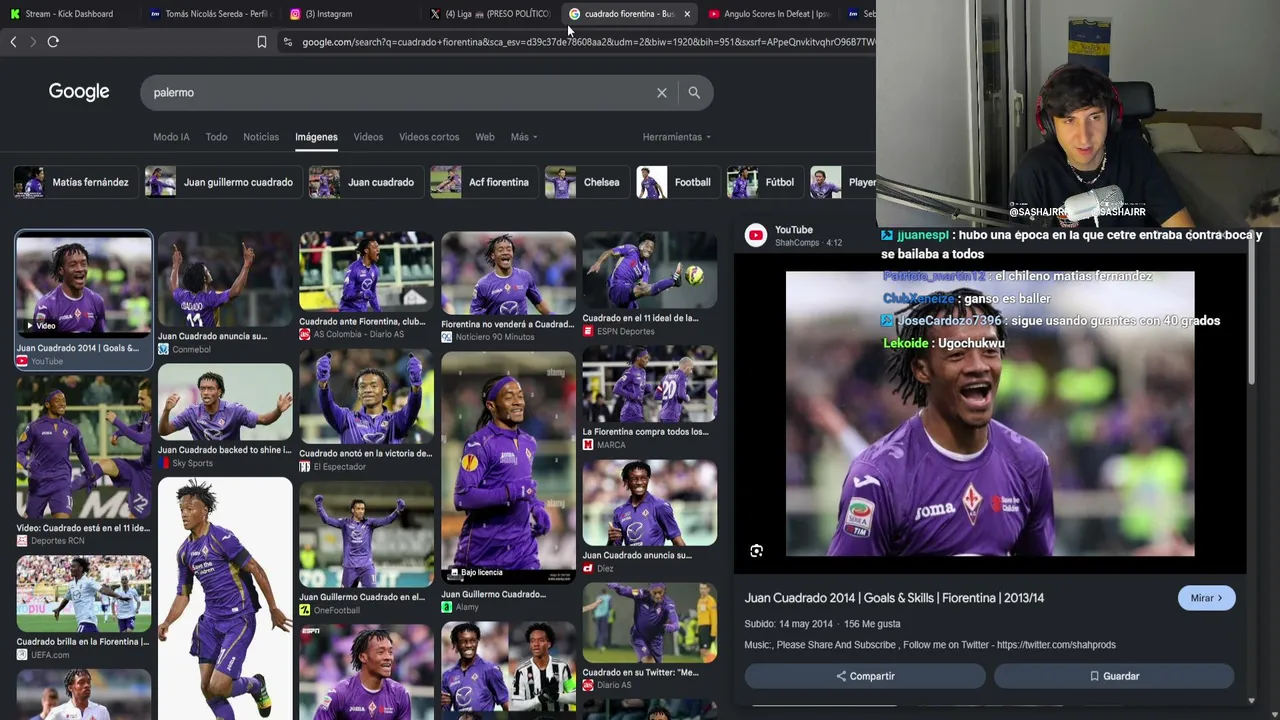The image size is (1280, 720).
Task: Open the Videos results tab
Action: (x=368, y=137)
